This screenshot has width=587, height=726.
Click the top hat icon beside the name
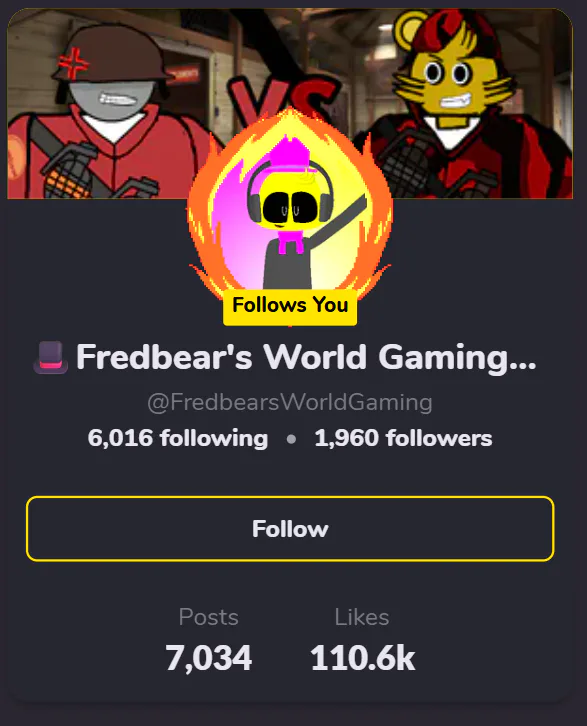coord(50,357)
